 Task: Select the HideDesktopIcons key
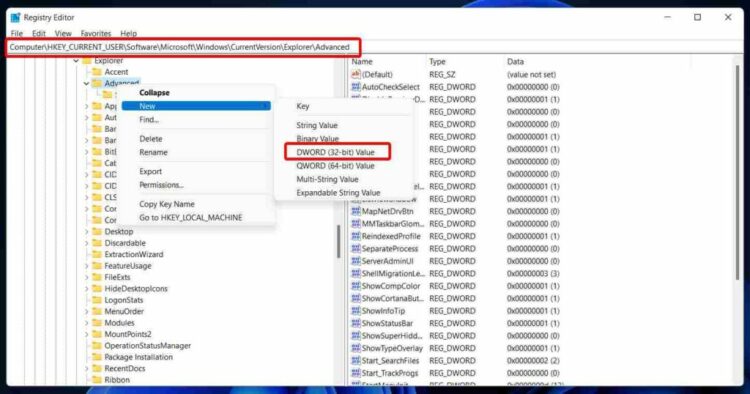tap(136, 289)
